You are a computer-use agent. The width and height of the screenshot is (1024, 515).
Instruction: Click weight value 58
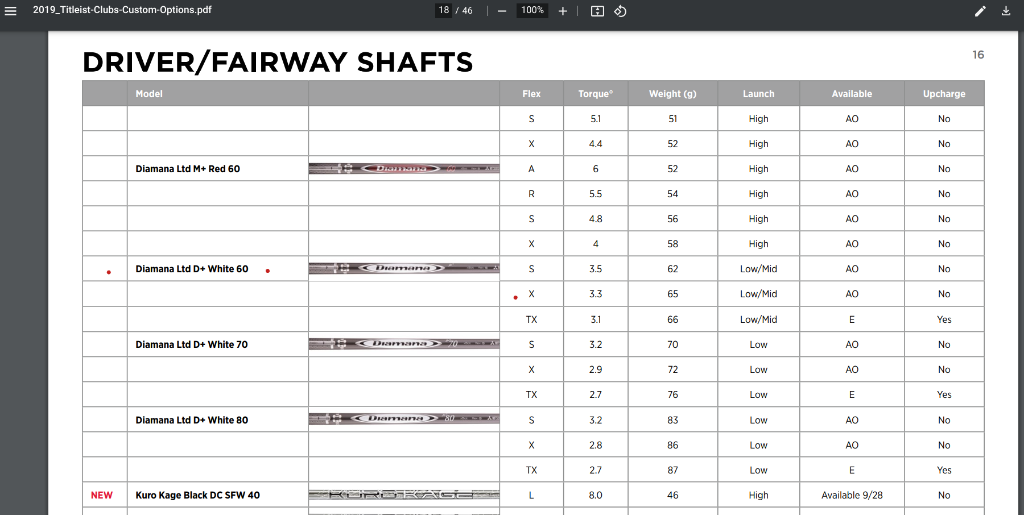673,243
